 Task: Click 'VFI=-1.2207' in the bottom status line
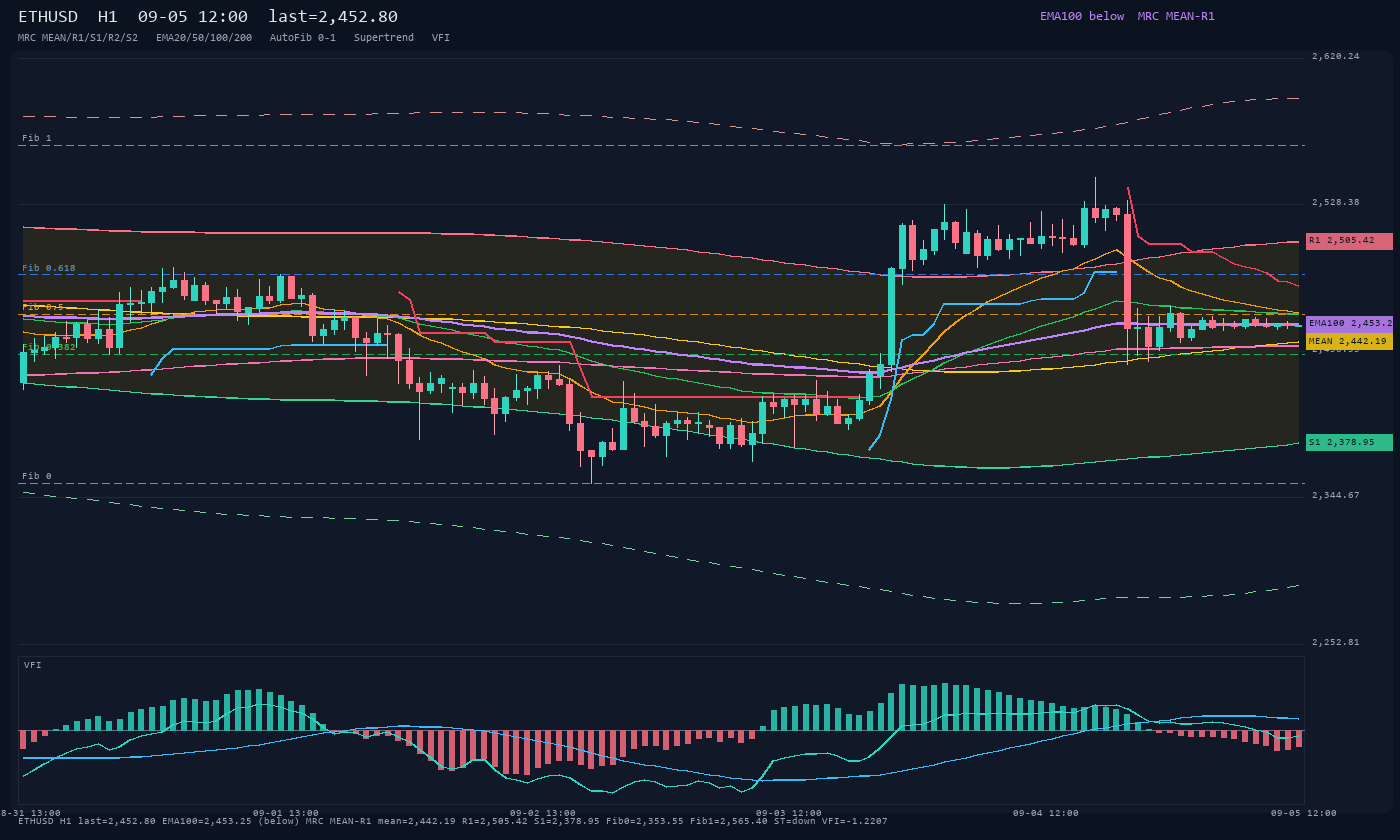[855, 821]
